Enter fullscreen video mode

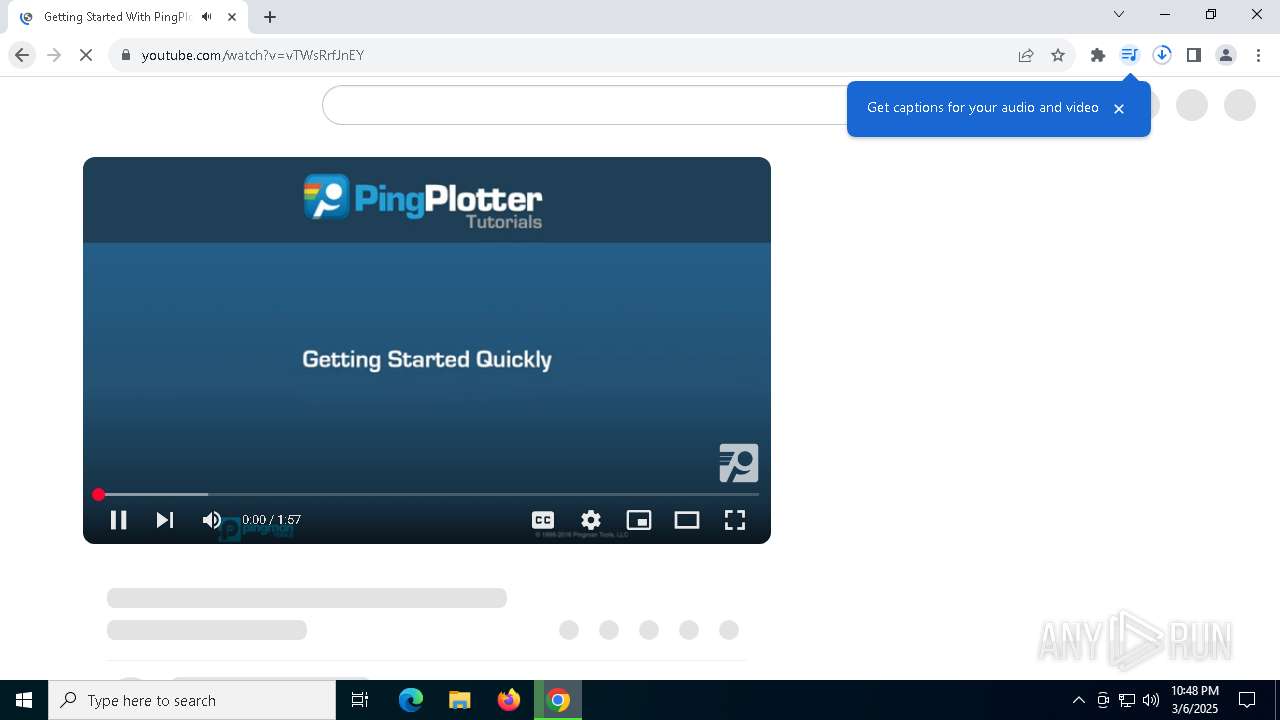pos(735,520)
